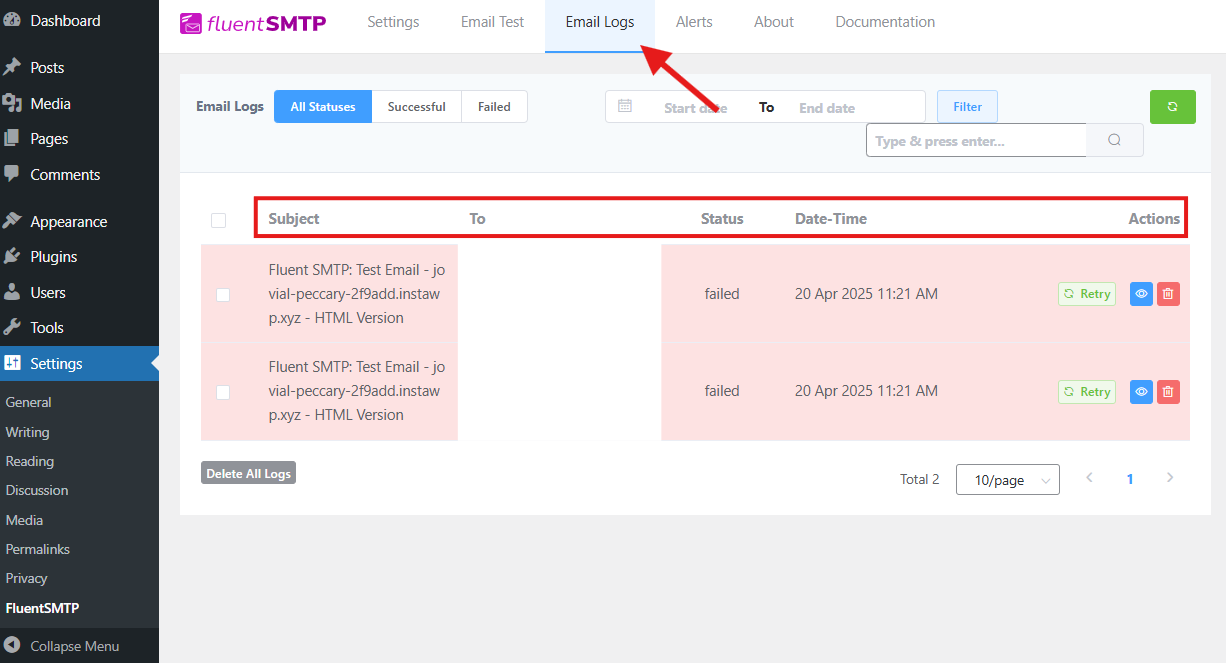Open Pages icon in sidebar

(x=12, y=138)
